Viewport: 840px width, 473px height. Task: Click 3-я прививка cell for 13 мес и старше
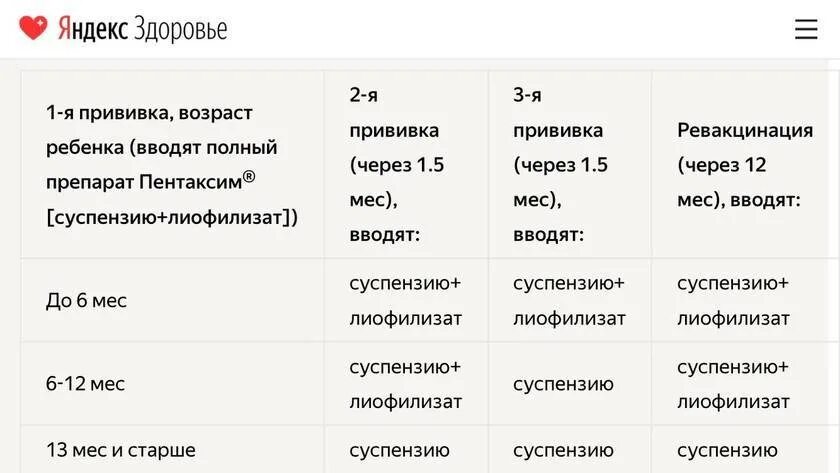[x=570, y=449]
